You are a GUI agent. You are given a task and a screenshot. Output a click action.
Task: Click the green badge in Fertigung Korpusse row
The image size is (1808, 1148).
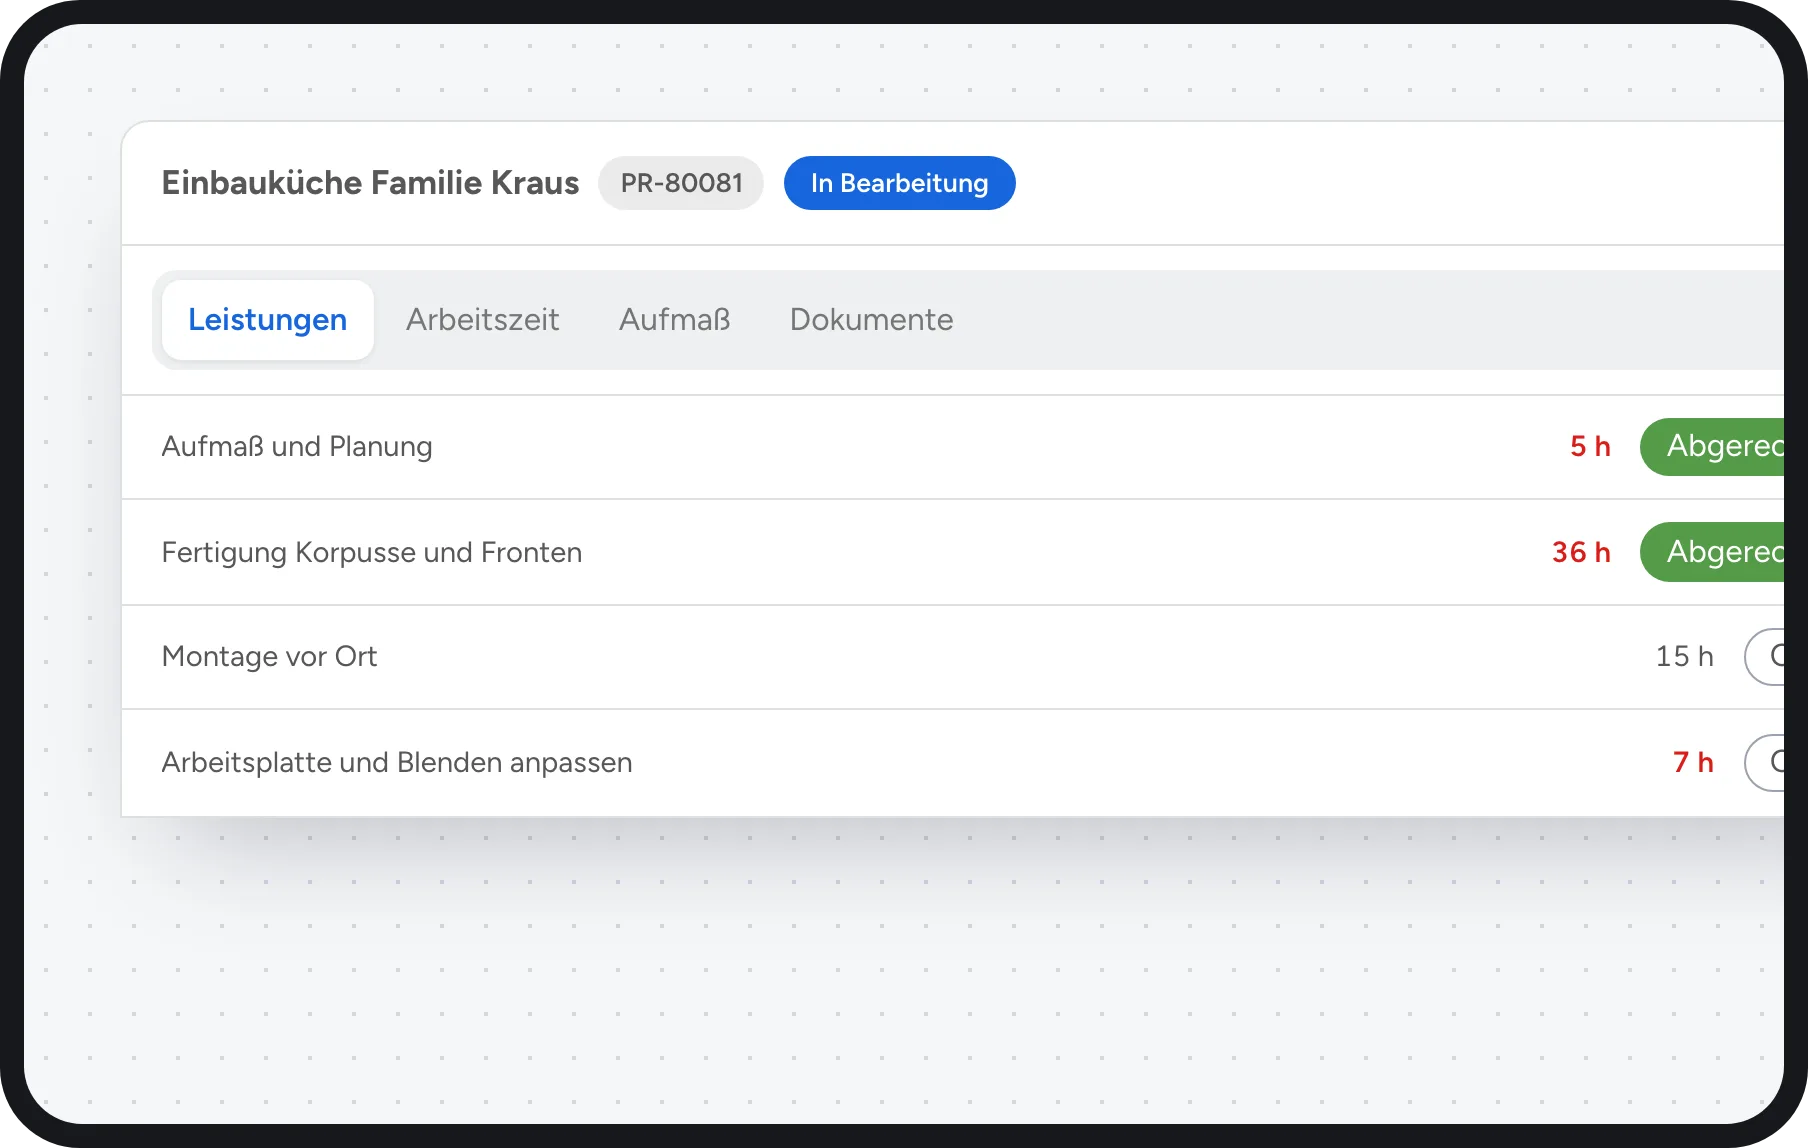tap(1712, 552)
